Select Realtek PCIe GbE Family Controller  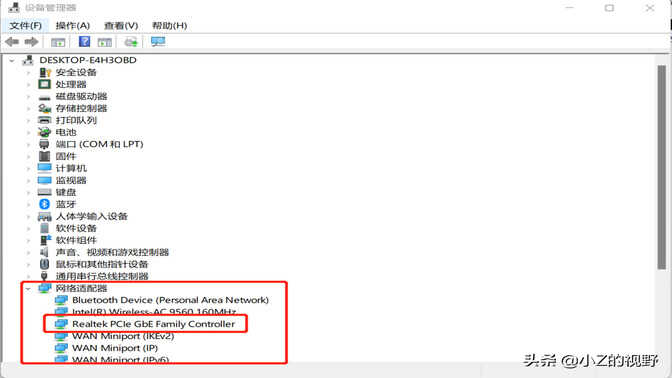pyautogui.click(x=153, y=324)
